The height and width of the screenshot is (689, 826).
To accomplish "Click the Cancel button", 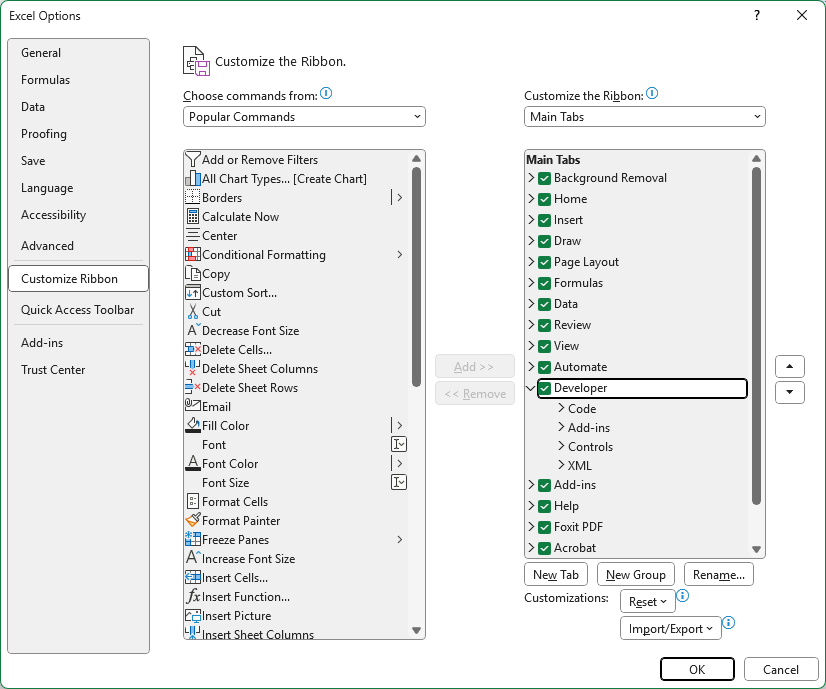I will click(x=781, y=669).
